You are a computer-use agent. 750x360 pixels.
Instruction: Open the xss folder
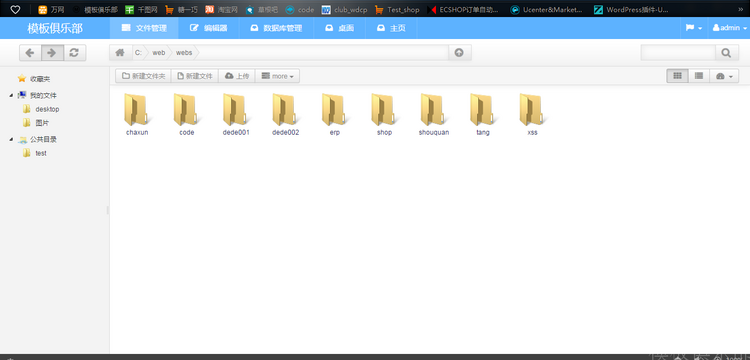tap(532, 115)
